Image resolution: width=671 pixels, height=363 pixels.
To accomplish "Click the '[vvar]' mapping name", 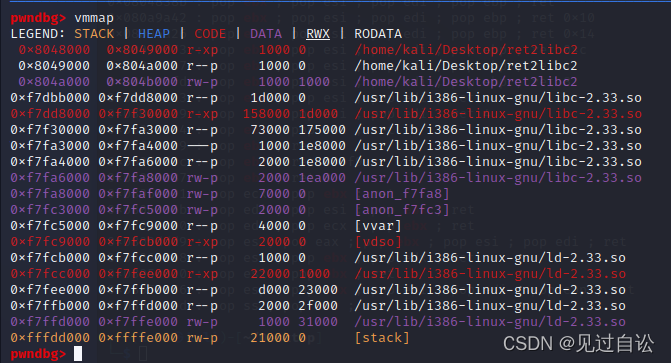I will click(x=378, y=226).
